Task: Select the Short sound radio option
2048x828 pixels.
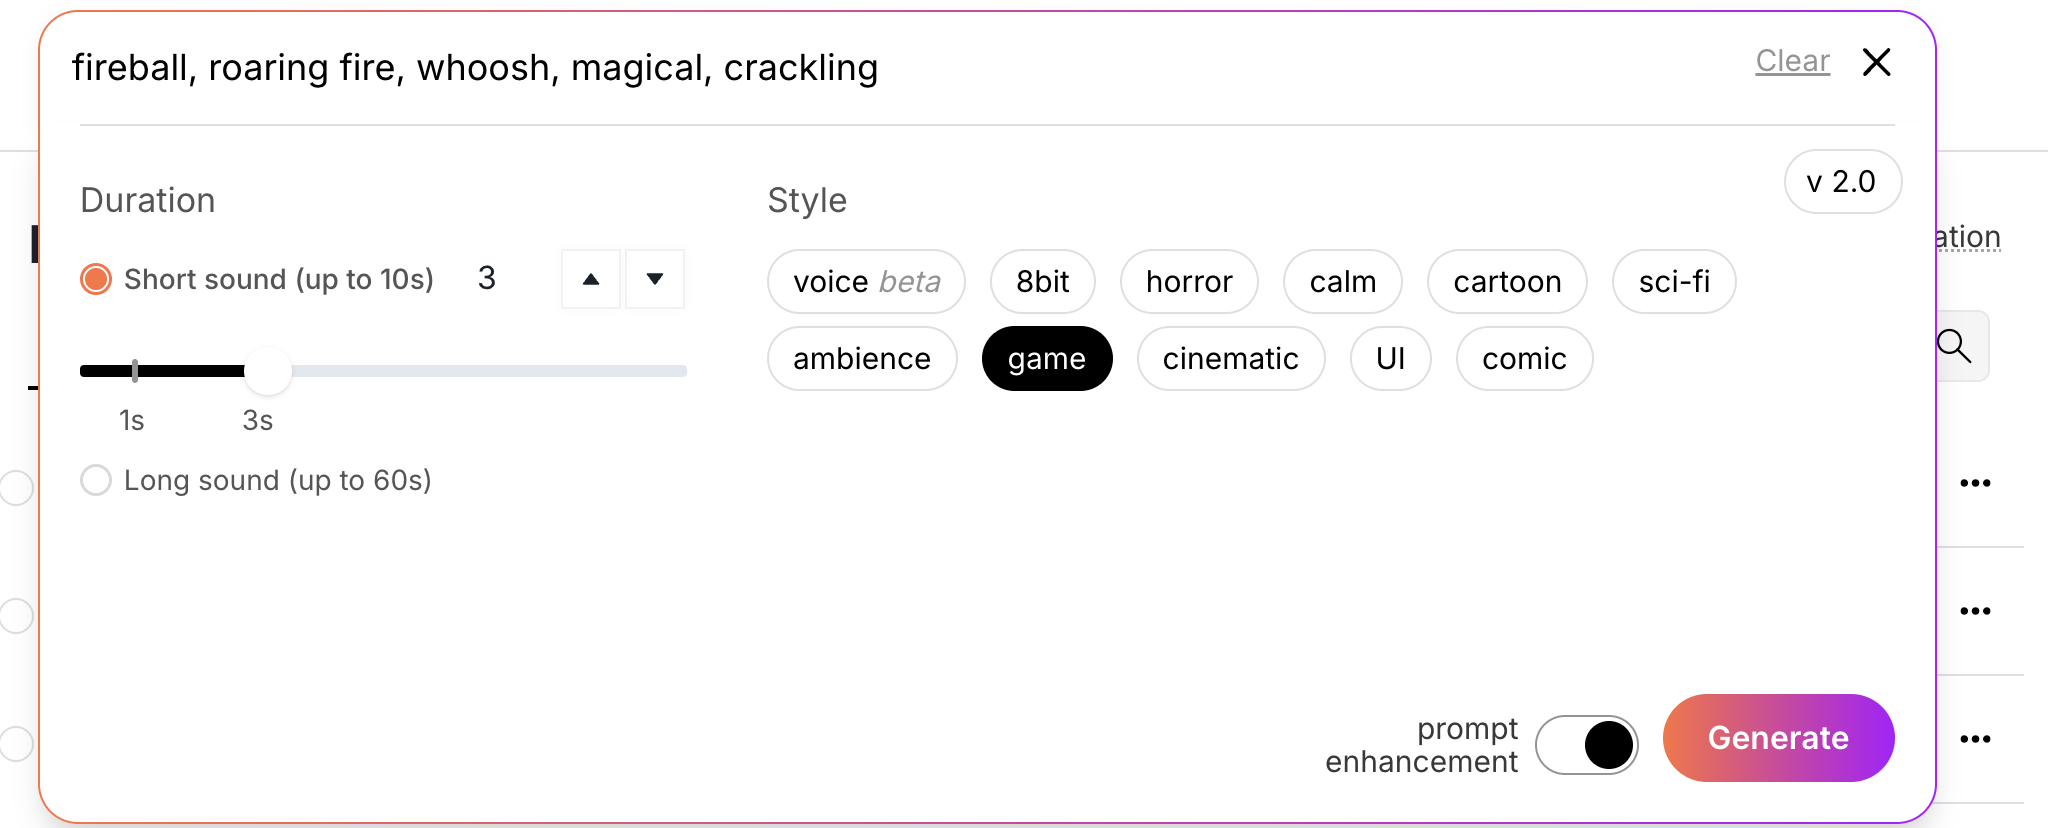Action: click(96, 279)
